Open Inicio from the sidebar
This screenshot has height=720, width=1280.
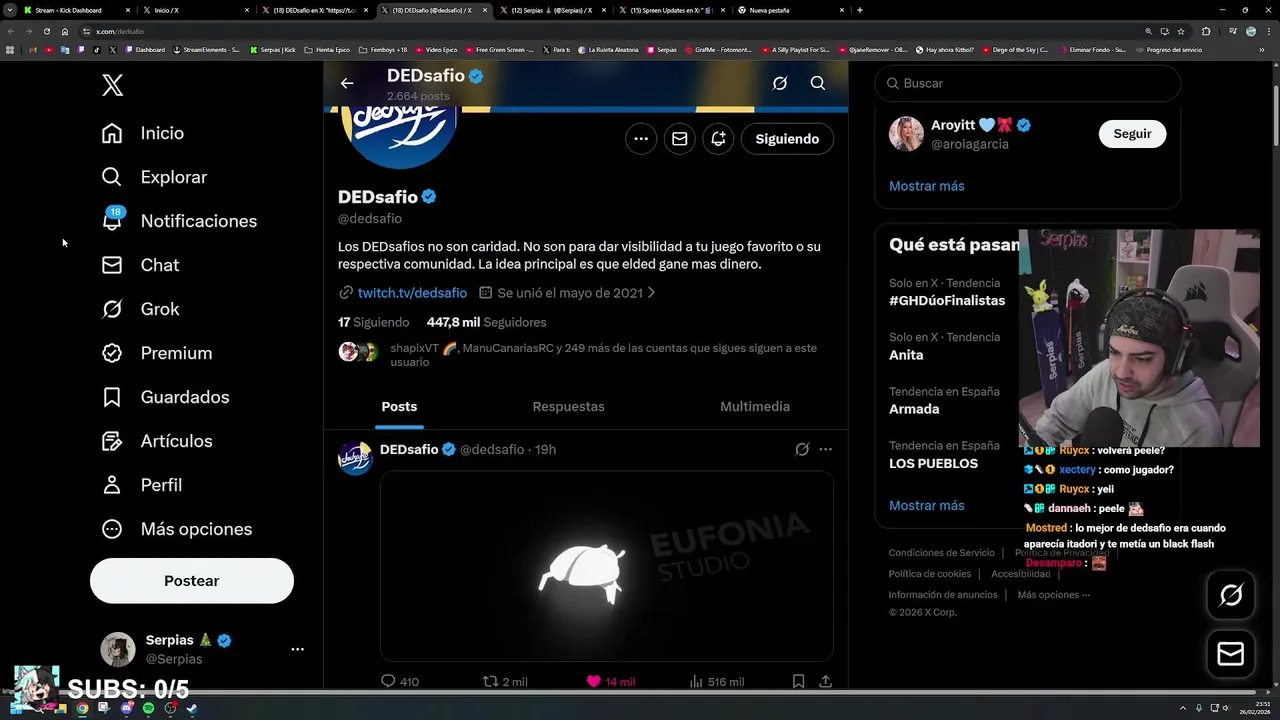tap(142, 133)
